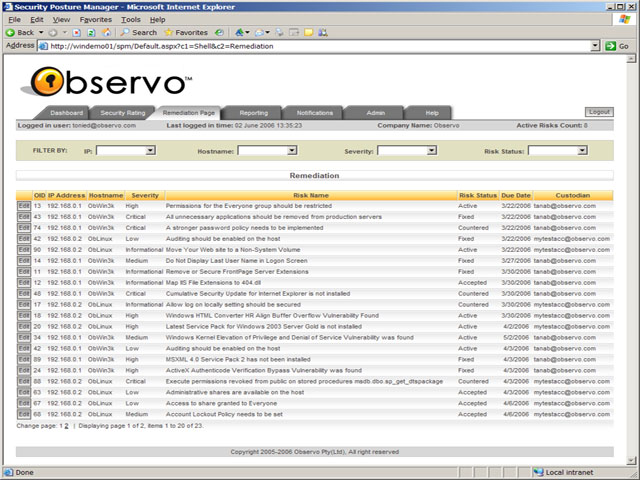Stop page loading with the Stop icon
The width and height of the screenshot is (640, 480).
pyautogui.click(x=77, y=33)
